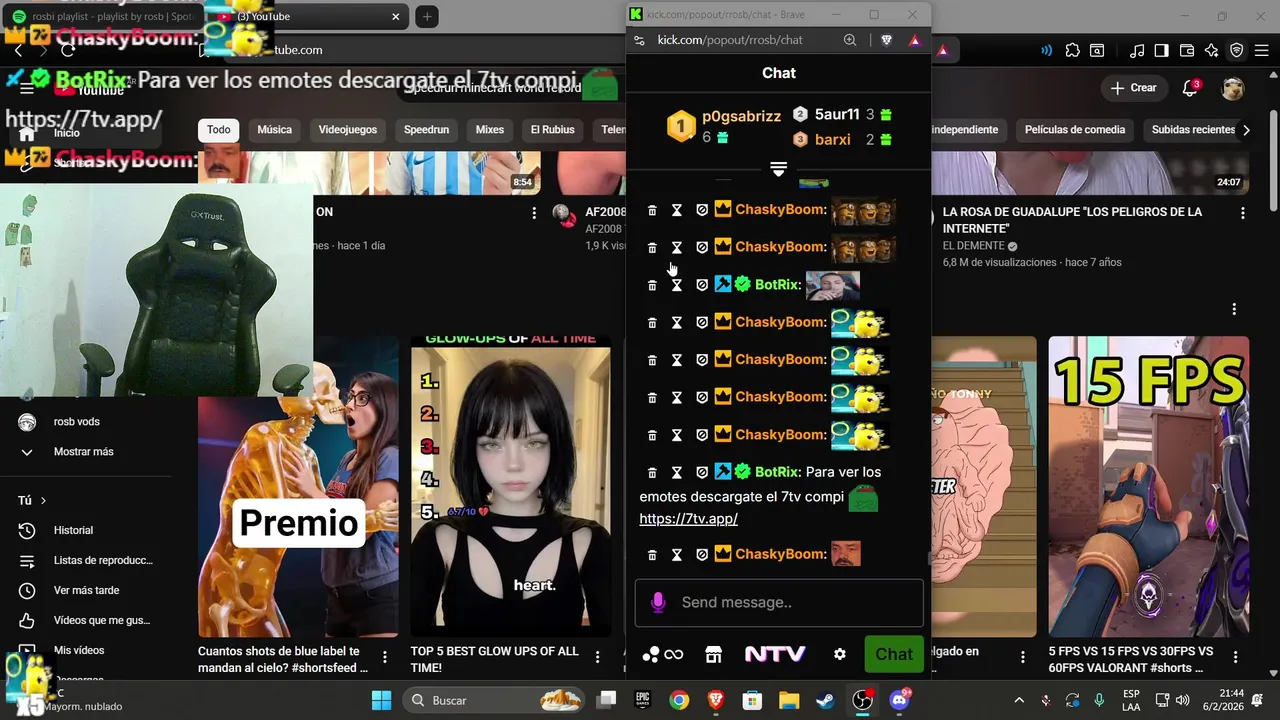Open options menu for La Rosa de Guadalupe video
The height and width of the screenshot is (720, 1280).
click(1243, 213)
